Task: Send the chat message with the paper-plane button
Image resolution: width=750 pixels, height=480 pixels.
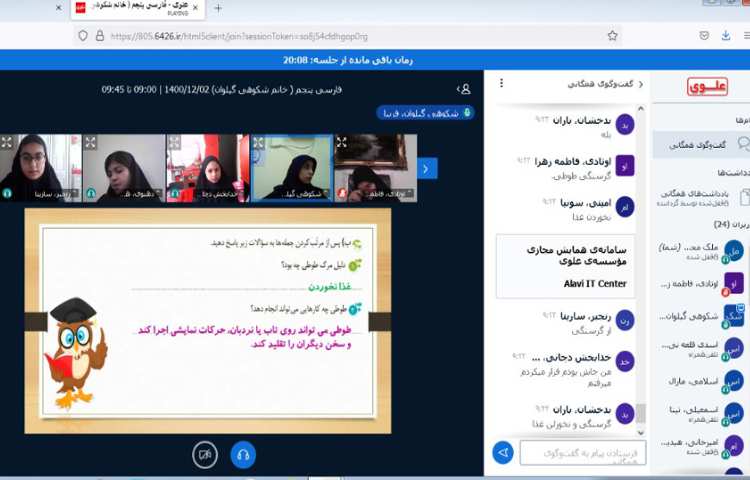Action: click(x=503, y=452)
